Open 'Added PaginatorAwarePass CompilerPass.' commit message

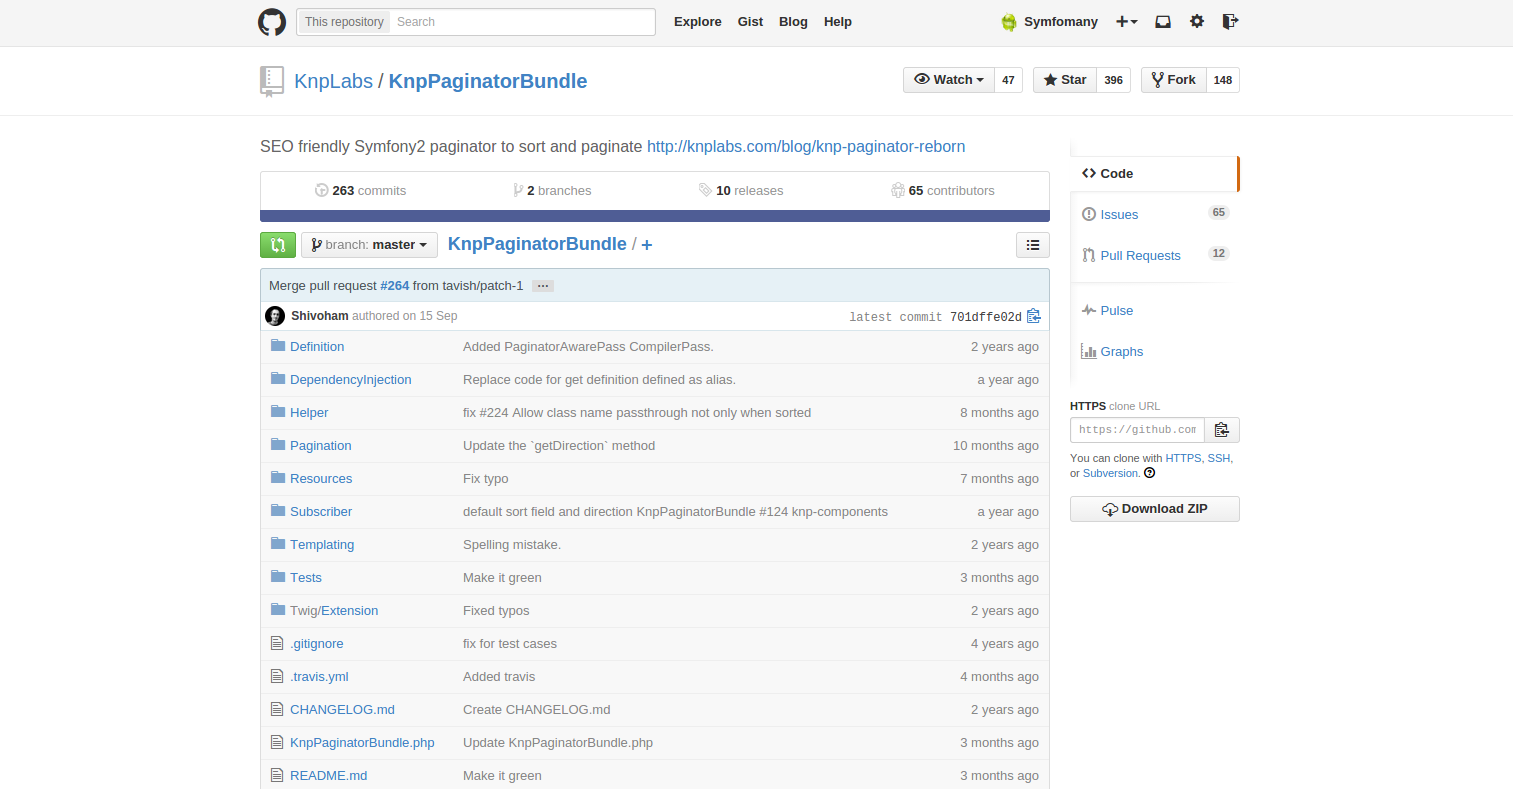point(588,347)
